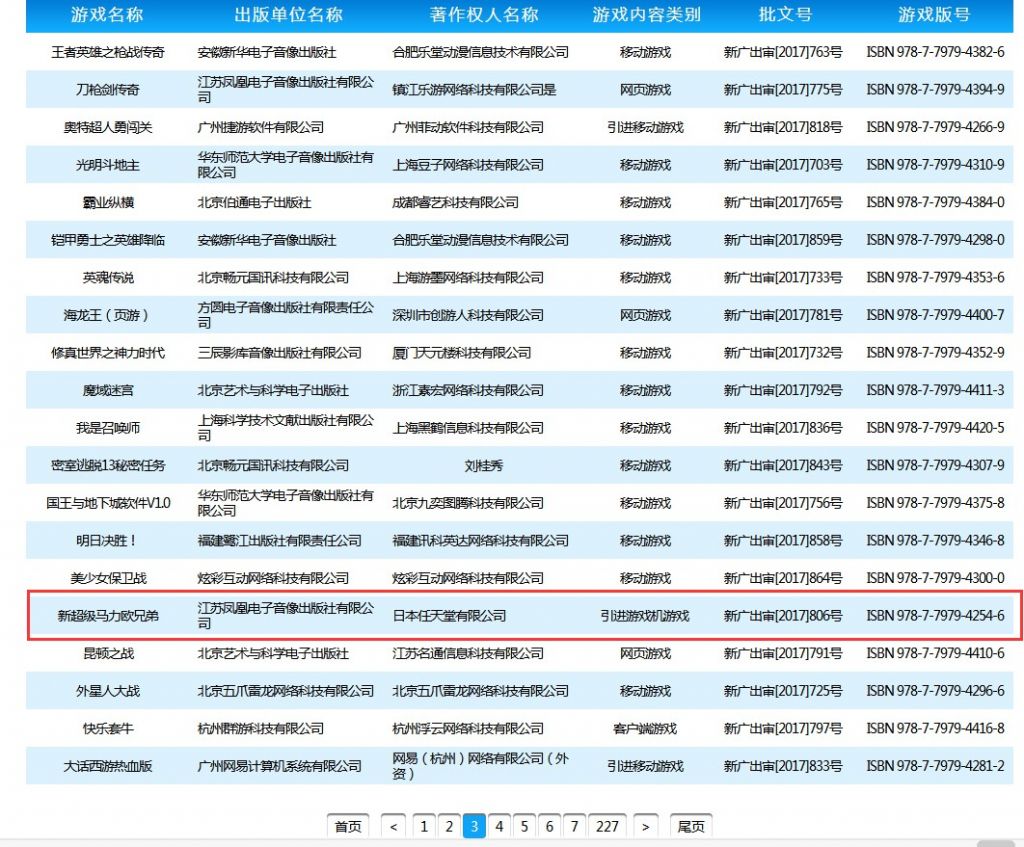Click copyright holder 上海黑鹤信息科技有限公司

468,428
